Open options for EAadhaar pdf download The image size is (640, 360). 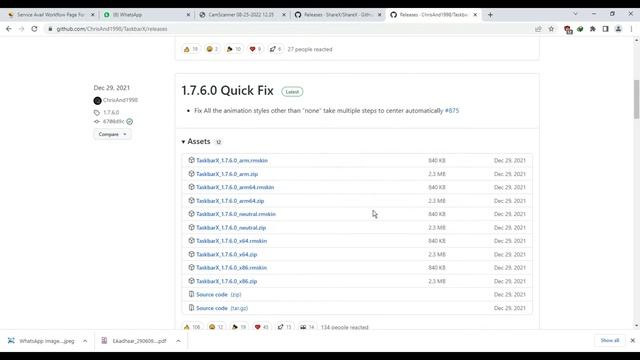[178, 341]
